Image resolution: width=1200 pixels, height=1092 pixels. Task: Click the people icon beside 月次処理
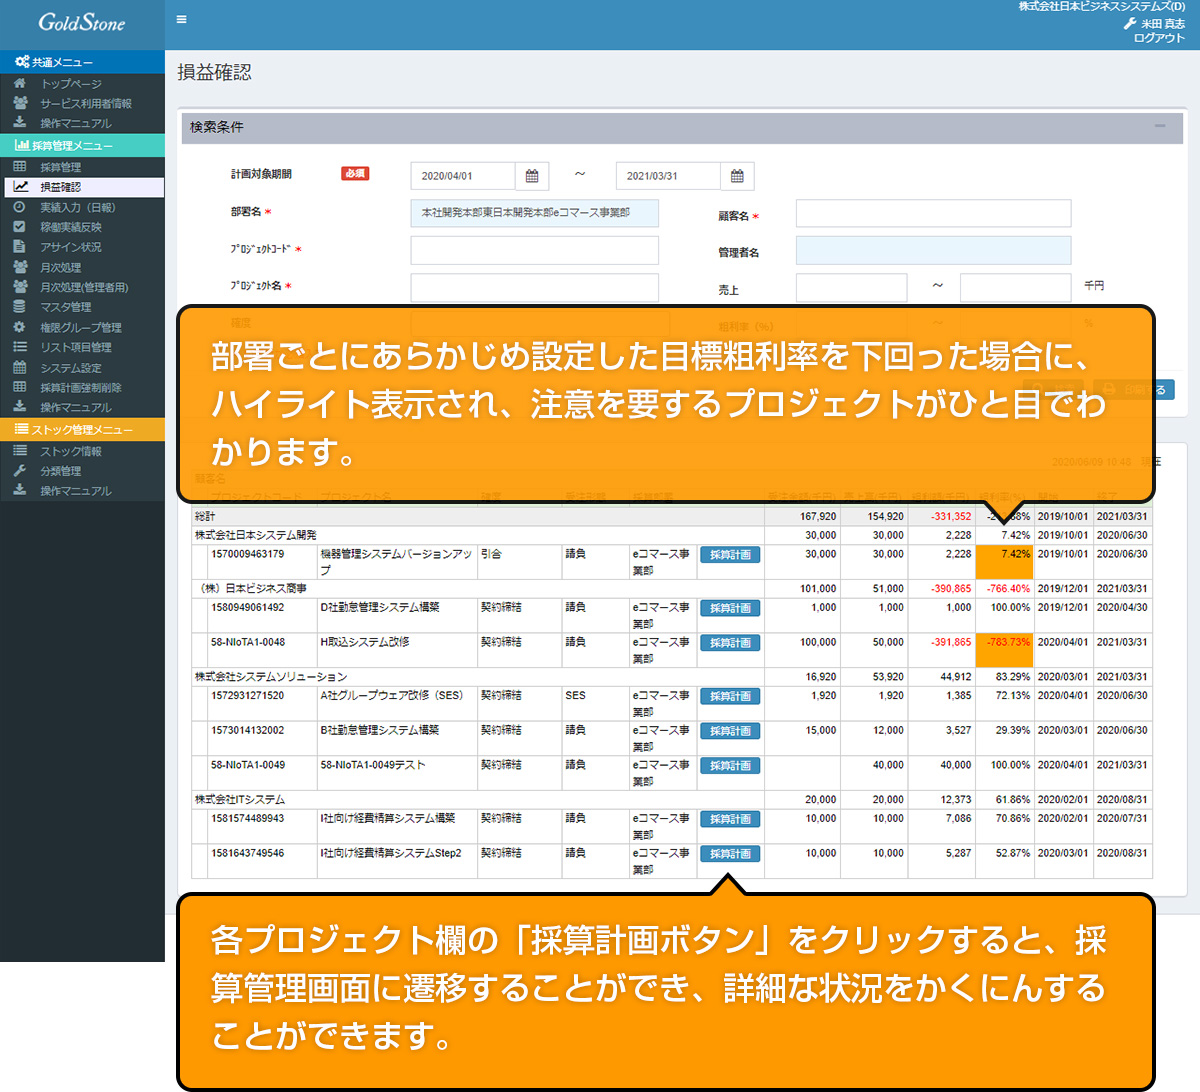click(20, 267)
